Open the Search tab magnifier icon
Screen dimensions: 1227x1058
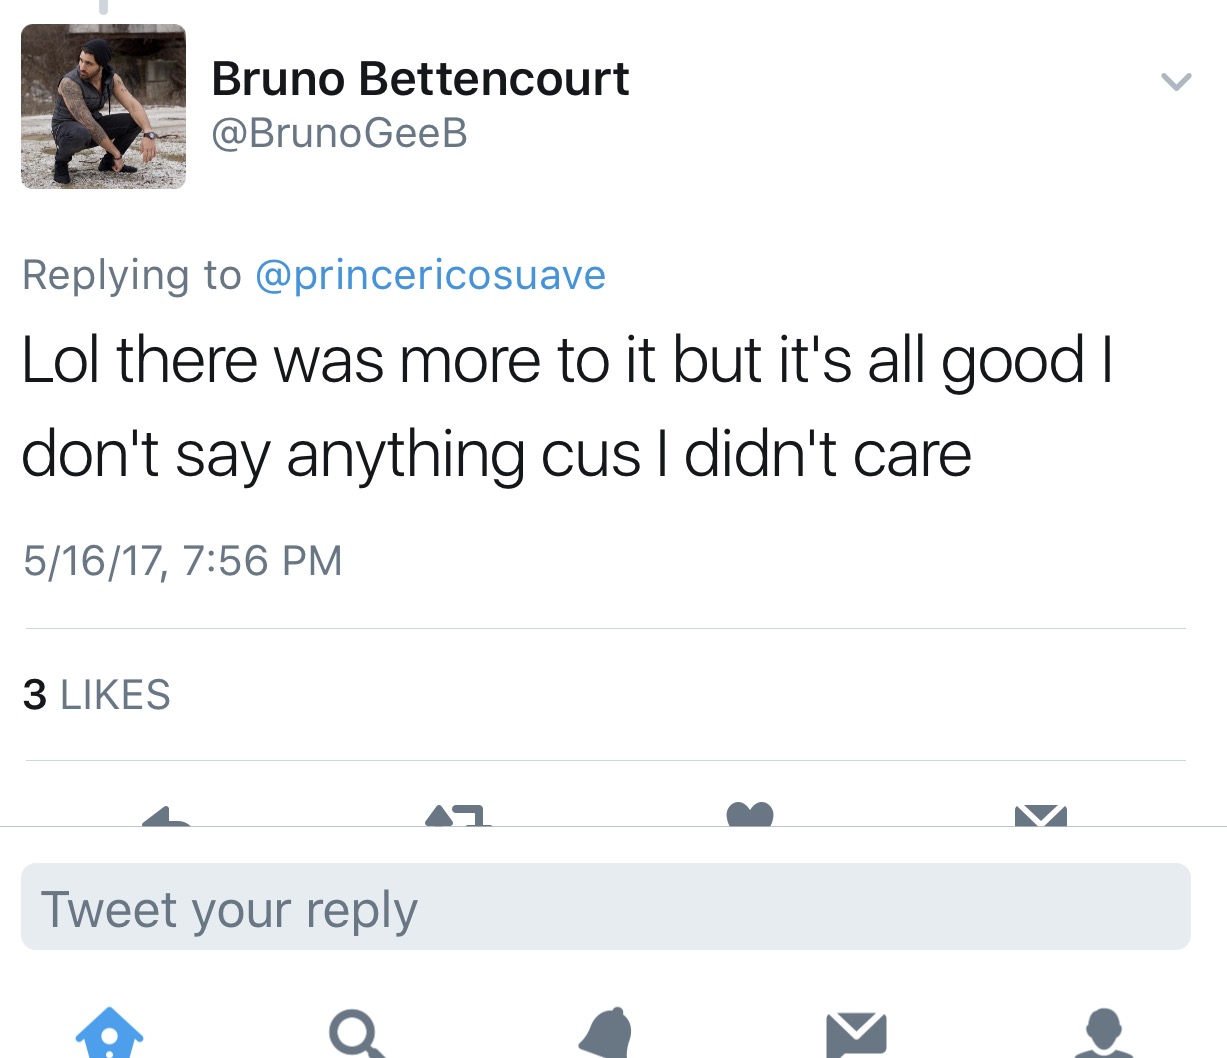(x=357, y=1034)
